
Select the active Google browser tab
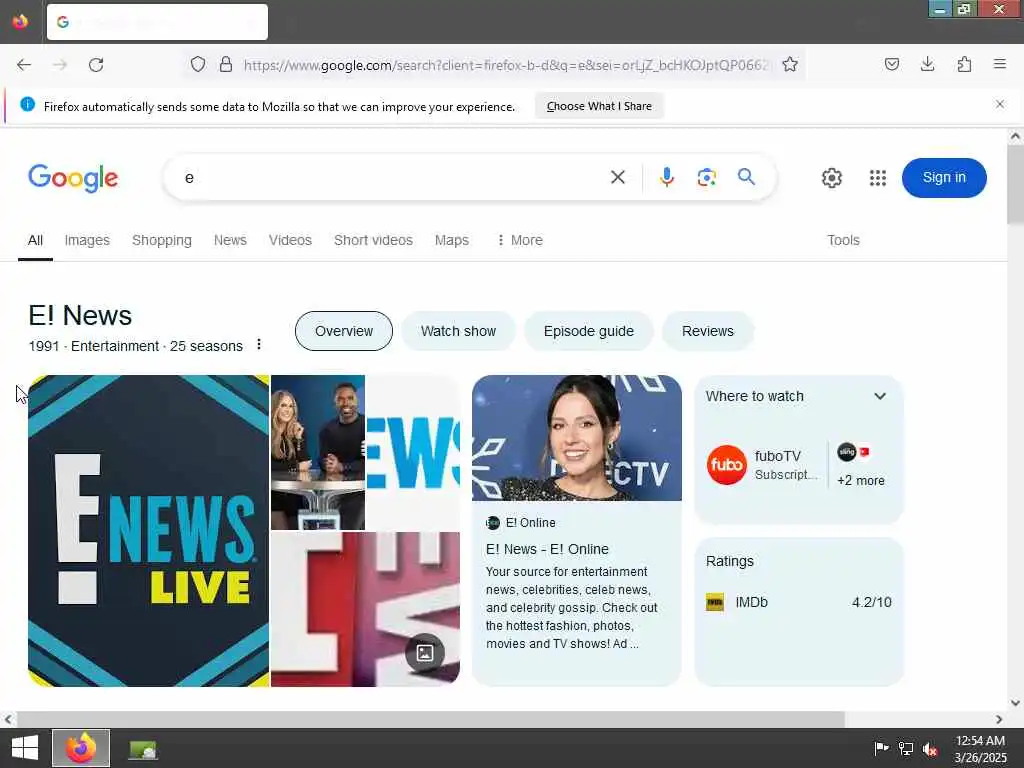tap(157, 22)
